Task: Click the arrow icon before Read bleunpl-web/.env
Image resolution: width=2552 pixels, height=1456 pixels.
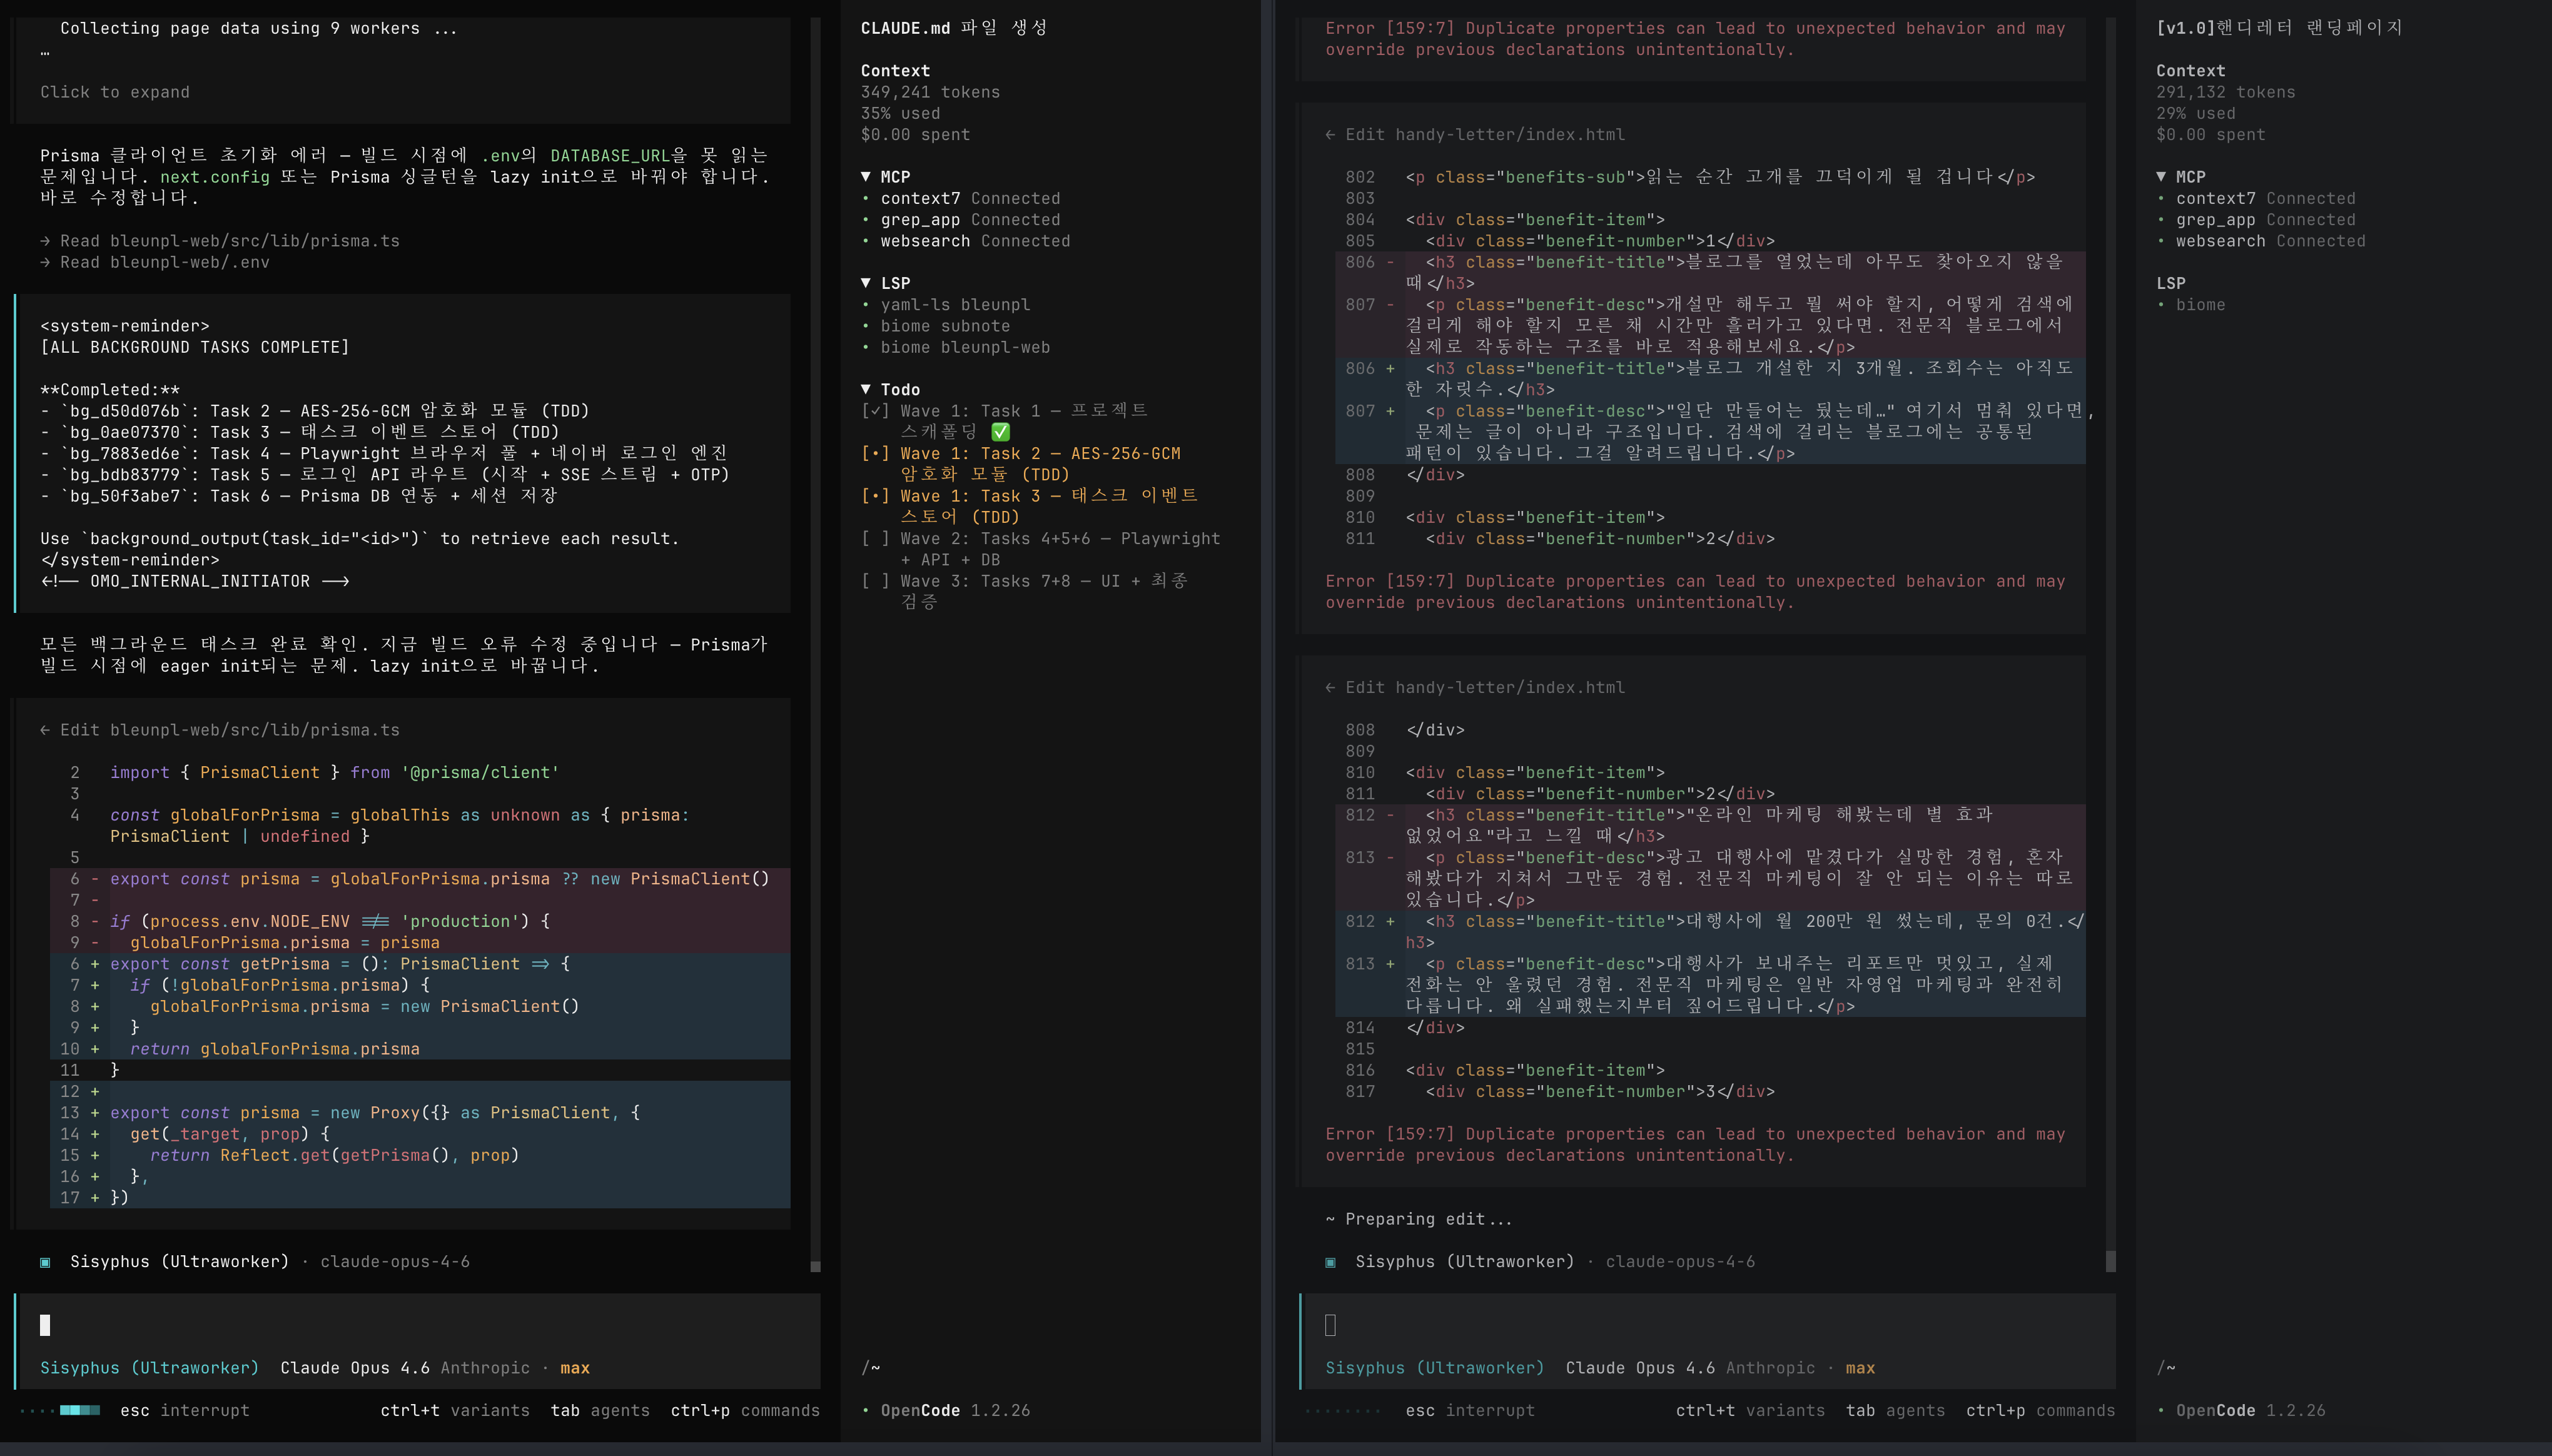Action: point(45,262)
